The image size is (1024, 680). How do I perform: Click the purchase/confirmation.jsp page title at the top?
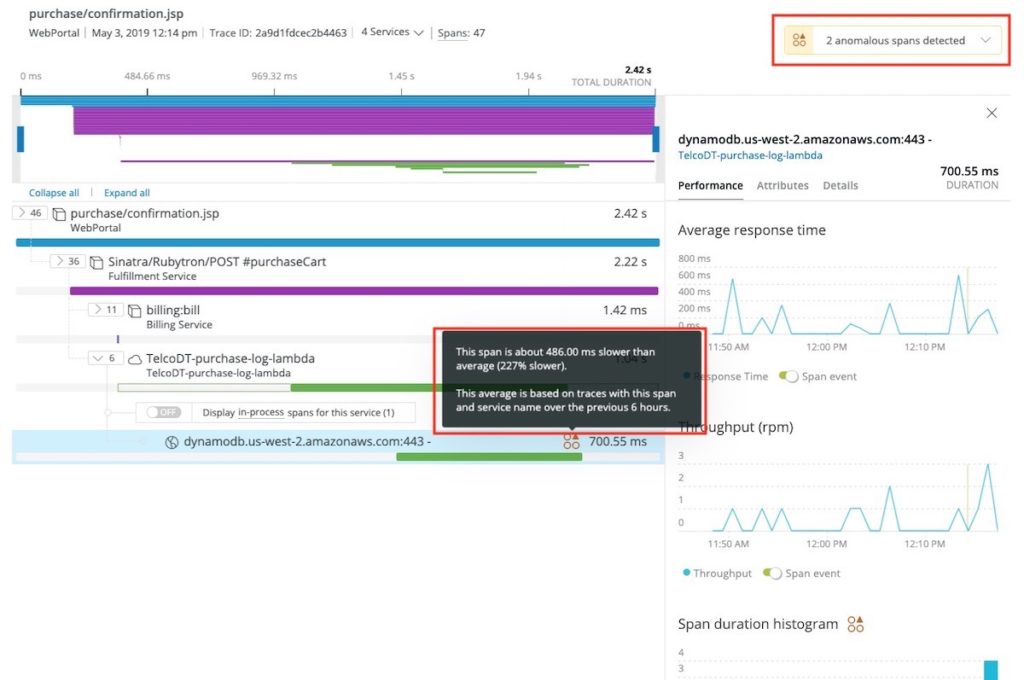point(106,14)
